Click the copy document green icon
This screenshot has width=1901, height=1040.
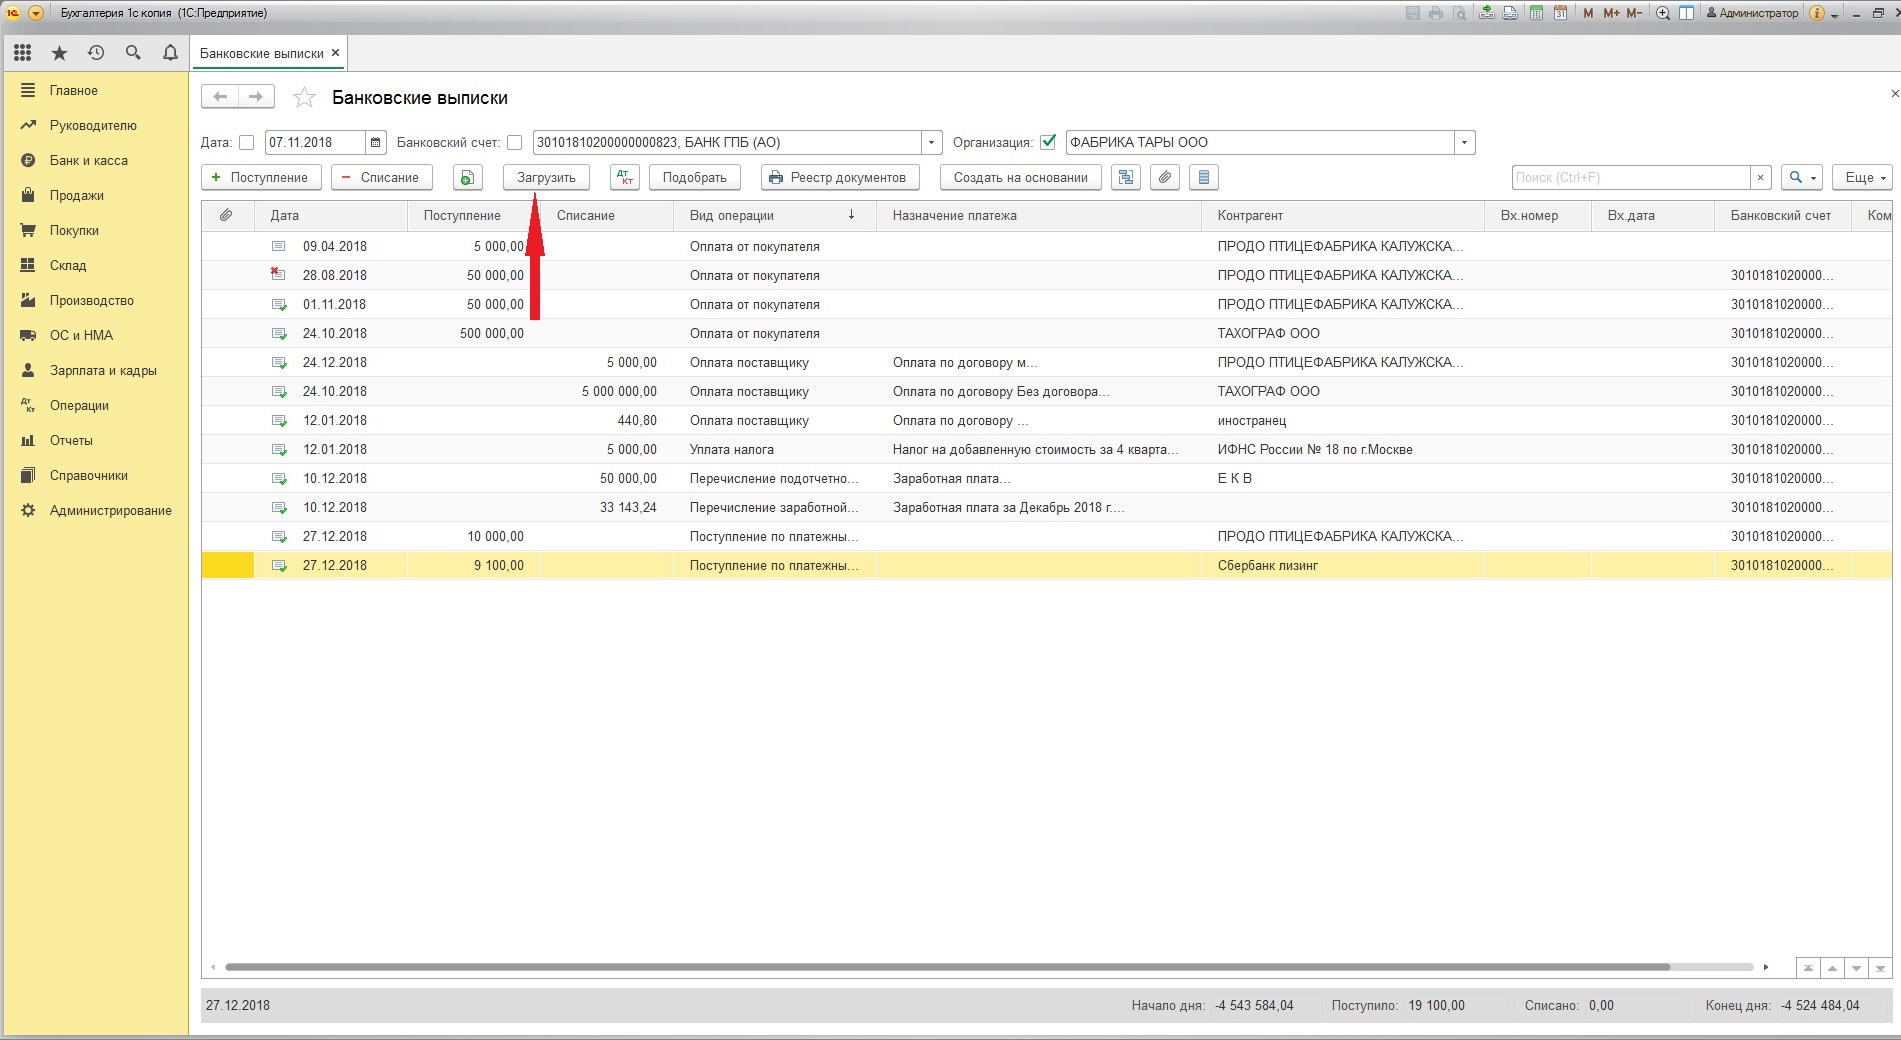(x=467, y=178)
